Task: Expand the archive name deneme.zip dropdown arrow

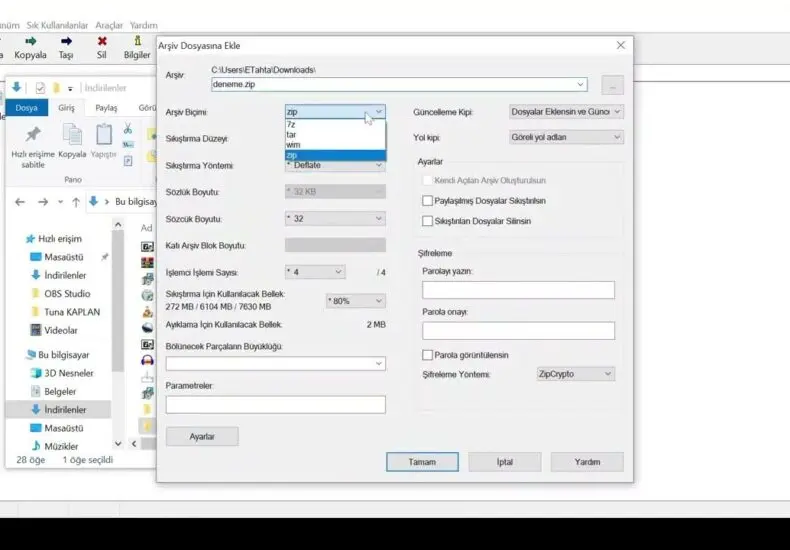Action: pyautogui.click(x=580, y=84)
